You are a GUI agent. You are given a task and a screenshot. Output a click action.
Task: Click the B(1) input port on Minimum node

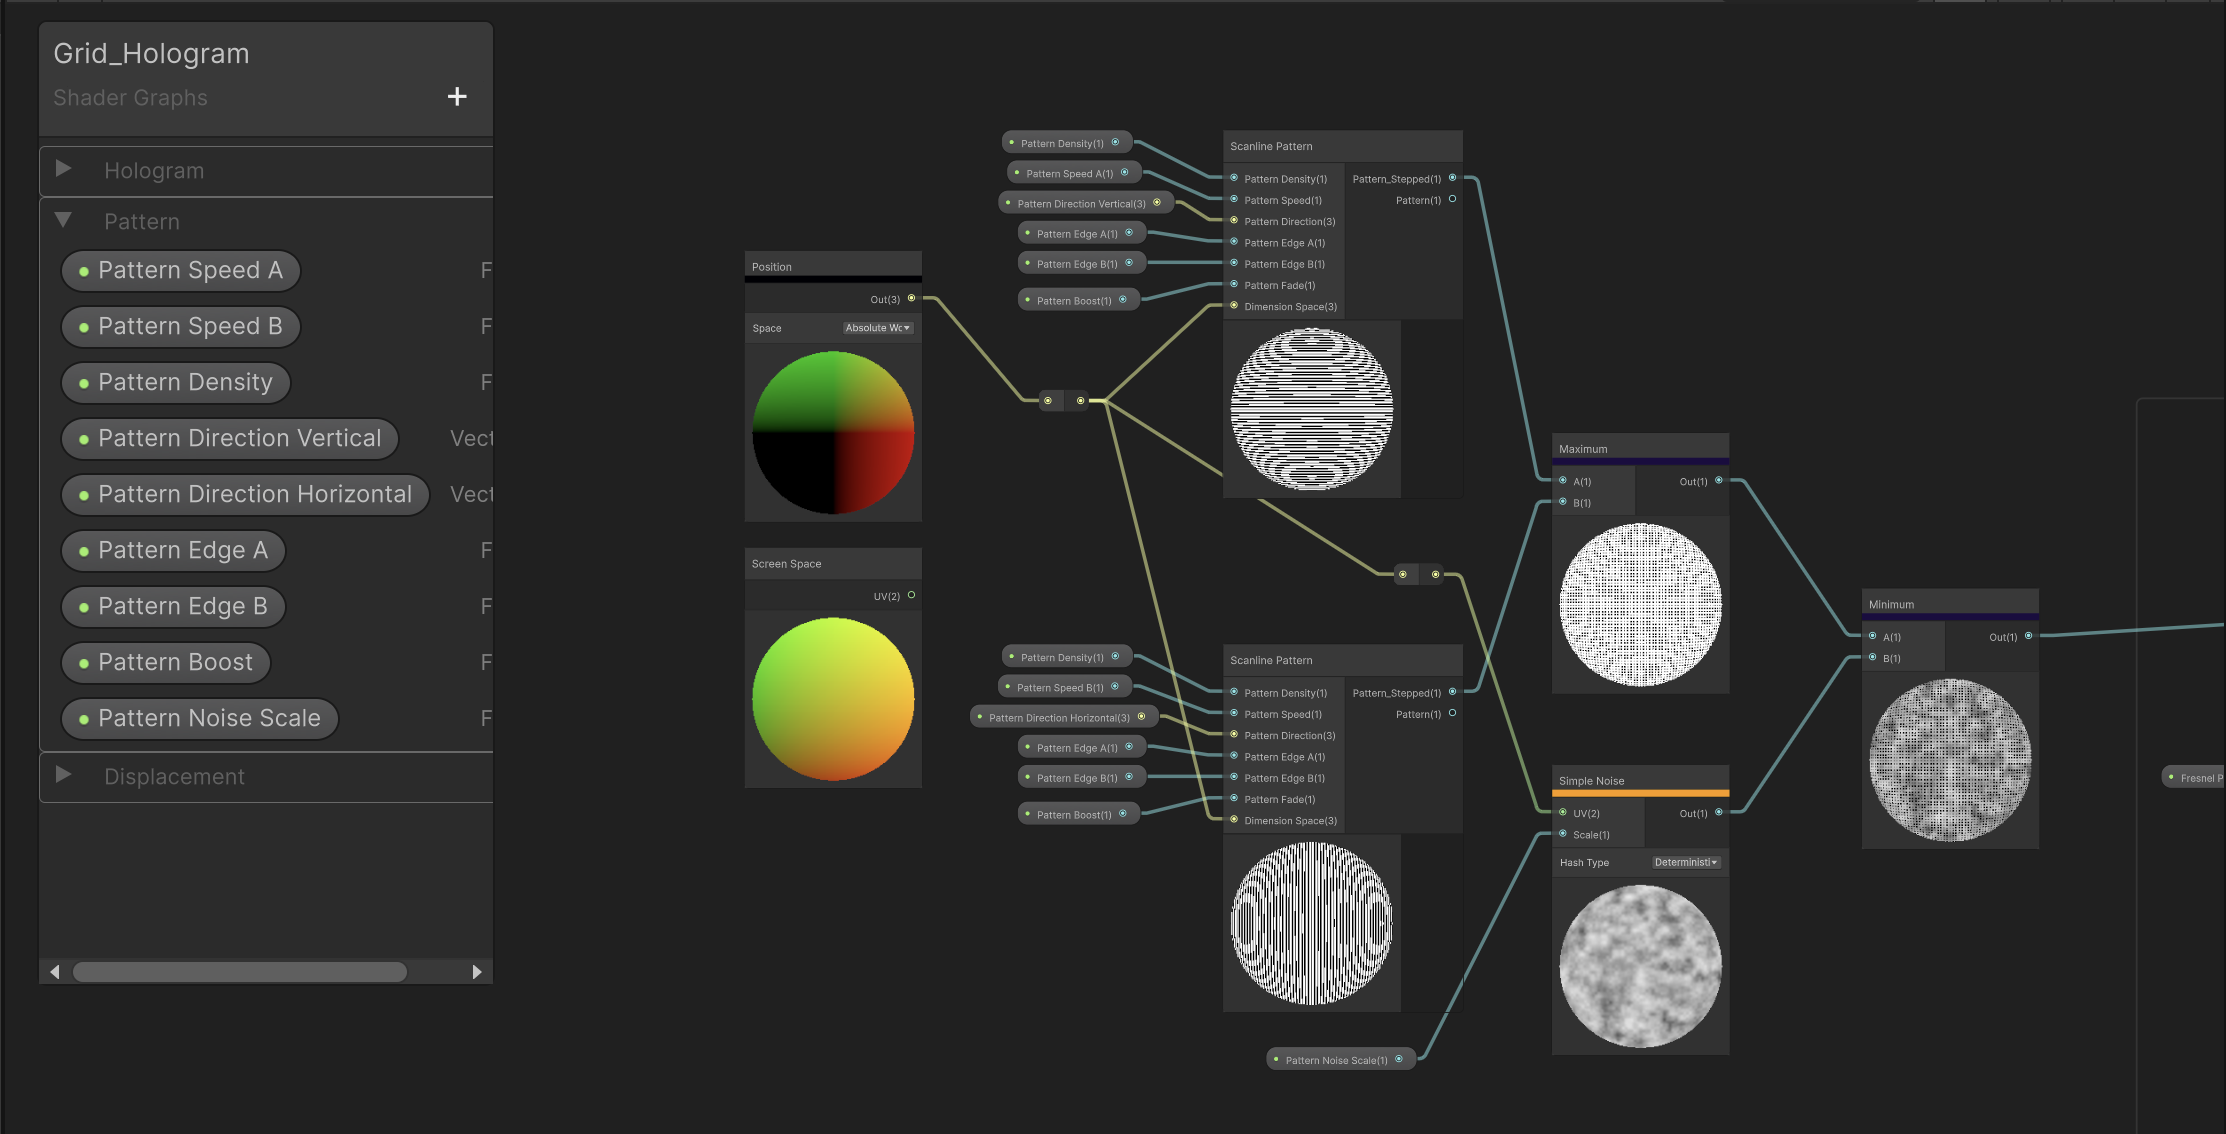1872,658
